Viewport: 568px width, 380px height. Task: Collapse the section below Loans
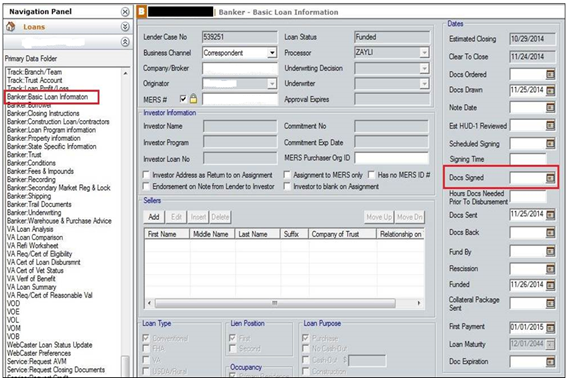tap(125, 42)
